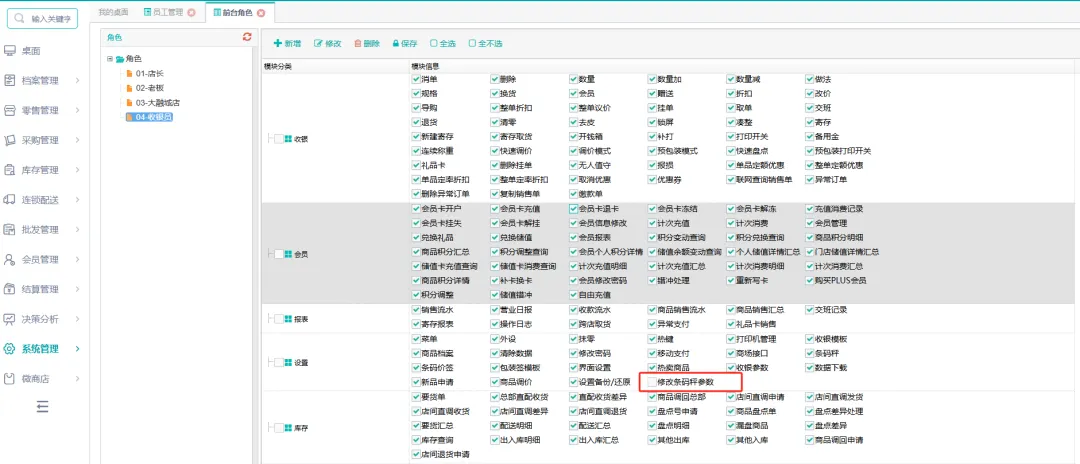
Task: Expand 采购管理 using its chevron
Action: [x=78, y=140]
